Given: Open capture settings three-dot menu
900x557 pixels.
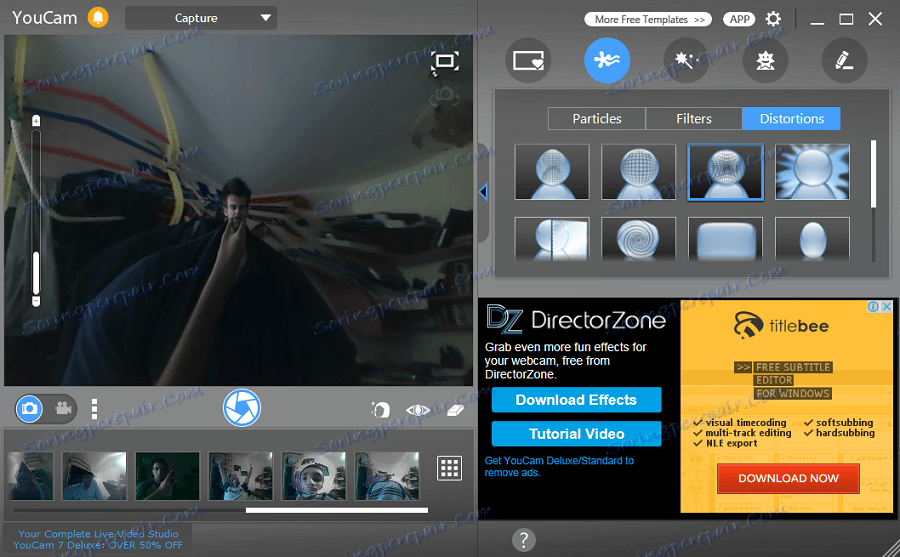Looking at the screenshot, I should point(94,409).
